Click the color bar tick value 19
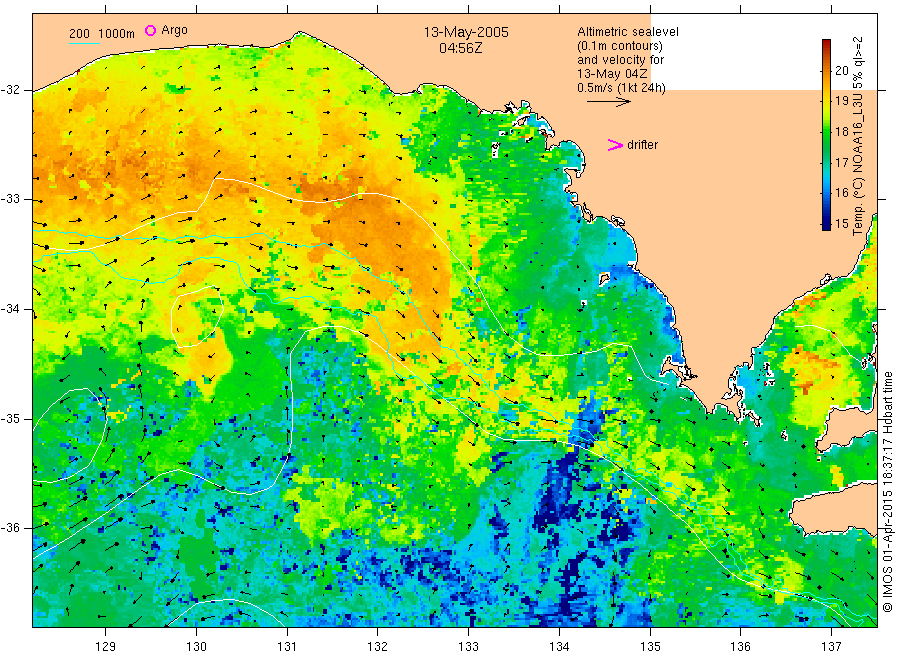Image resolution: width=900 pixels, height=660 pixels. pos(841,101)
